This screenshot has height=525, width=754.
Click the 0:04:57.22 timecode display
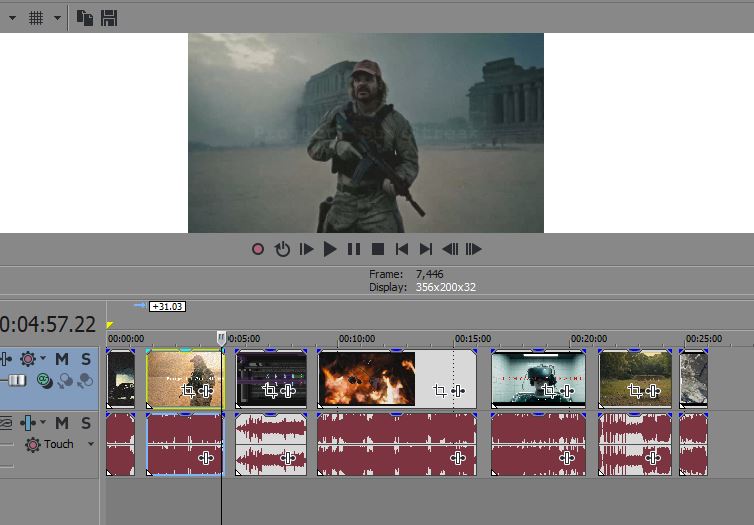click(x=48, y=325)
